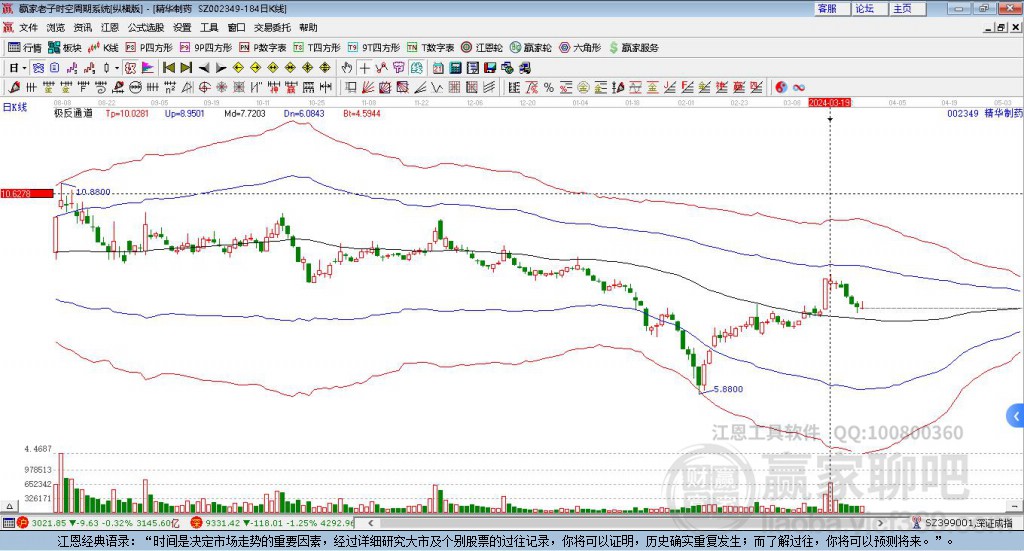Open the 9P四方形 tool
The height and width of the screenshot is (551, 1024).
pyautogui.click(x=206, y=48)
